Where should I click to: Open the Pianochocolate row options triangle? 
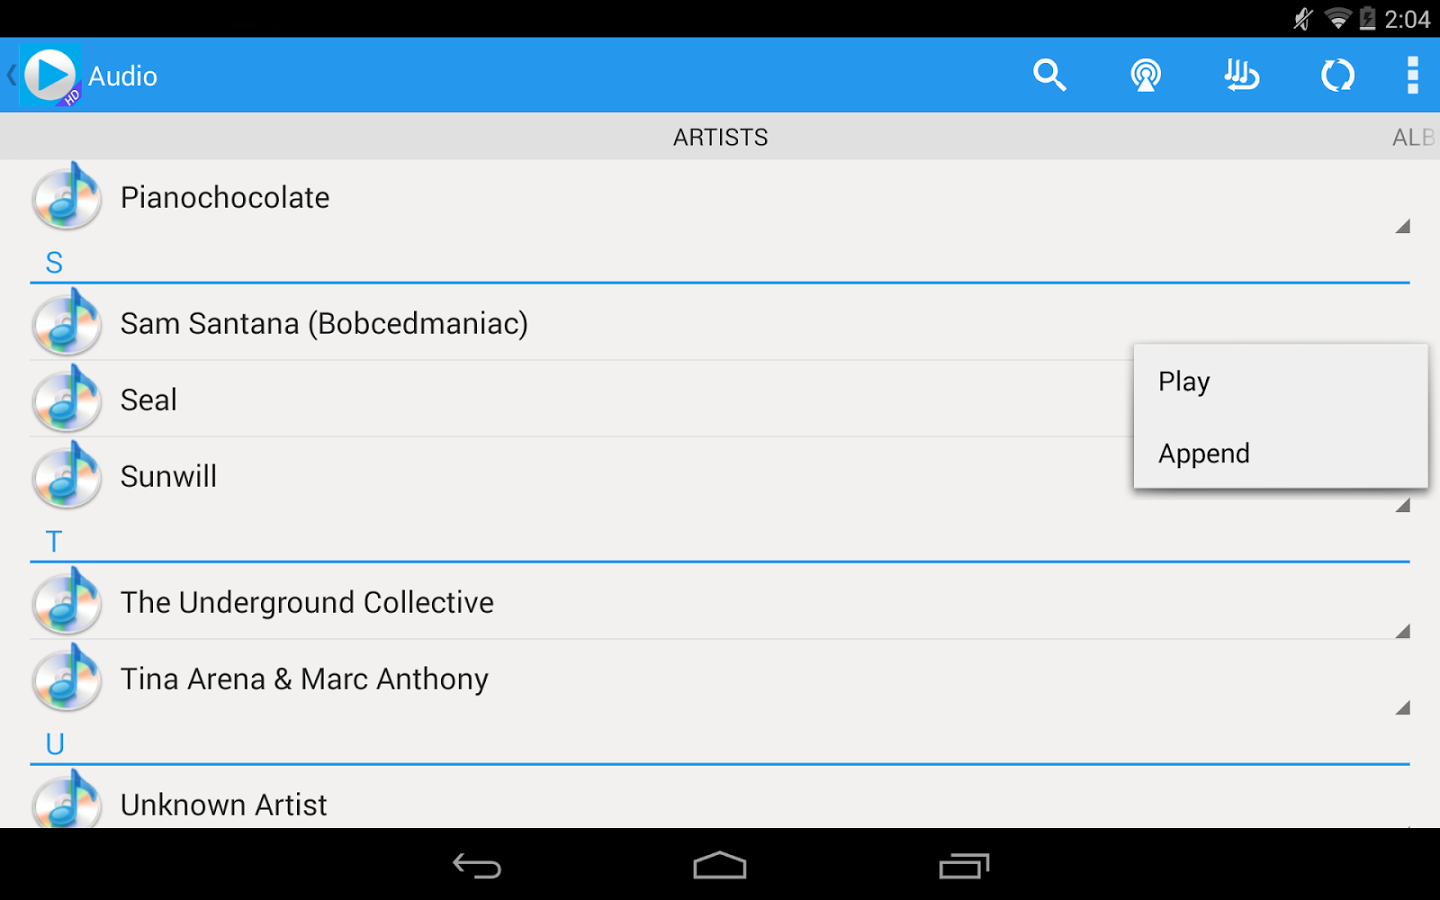(1402, 226)
